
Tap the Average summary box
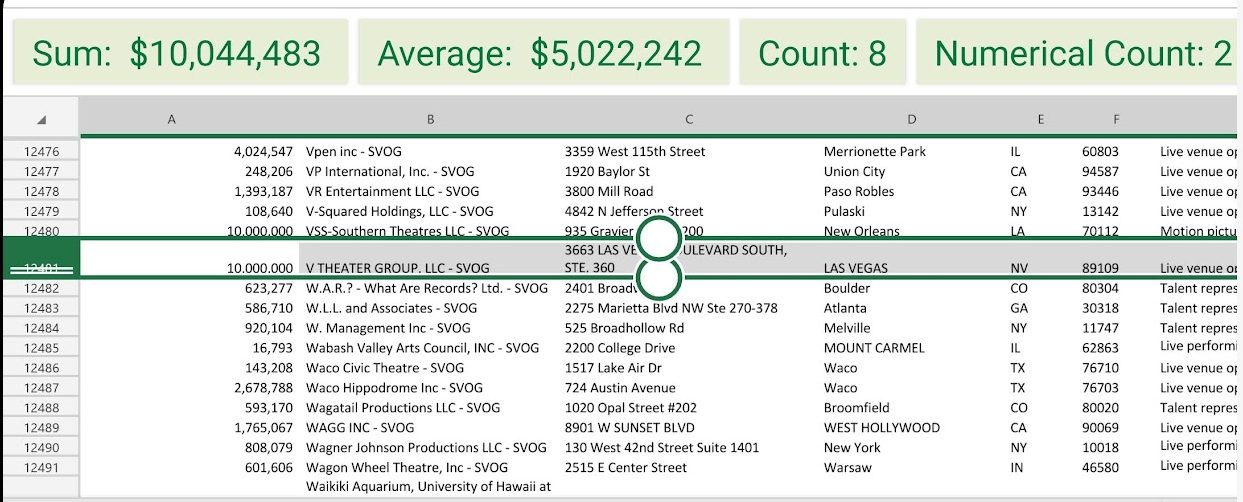coord(540,53)
